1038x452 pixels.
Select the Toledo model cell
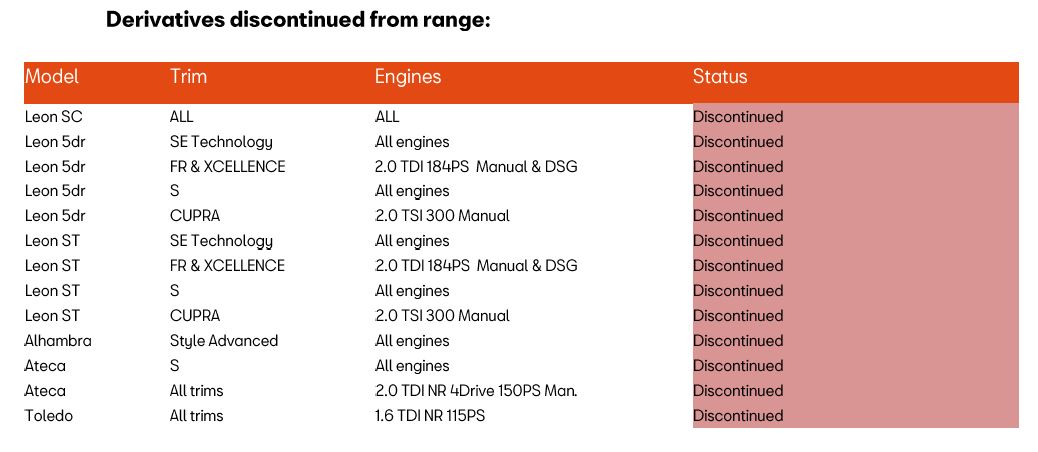49,416
